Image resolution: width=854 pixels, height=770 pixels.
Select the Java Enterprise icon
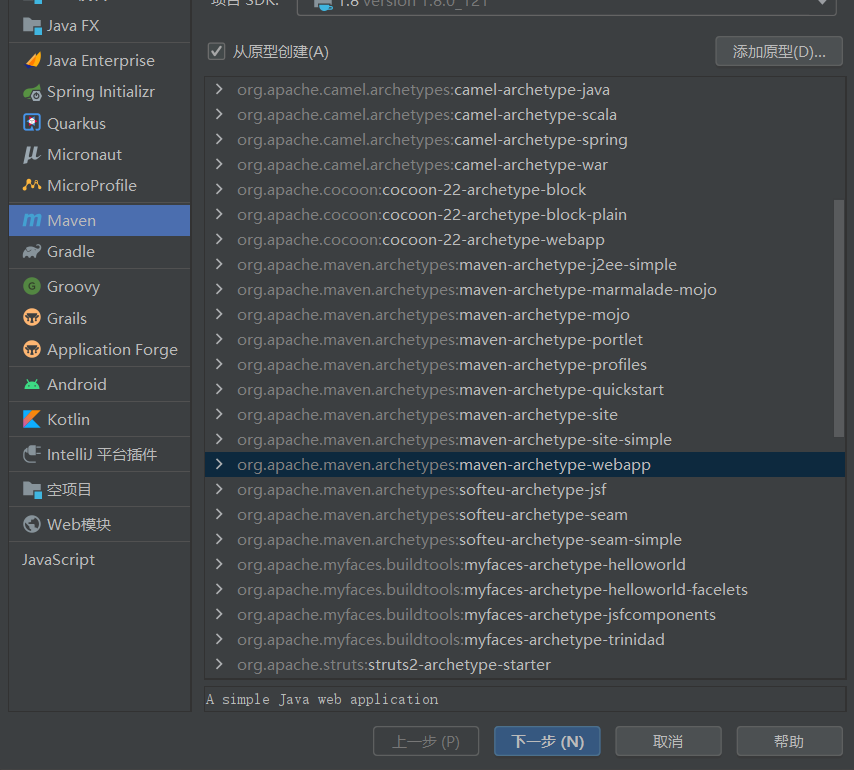tap(33, 60)
